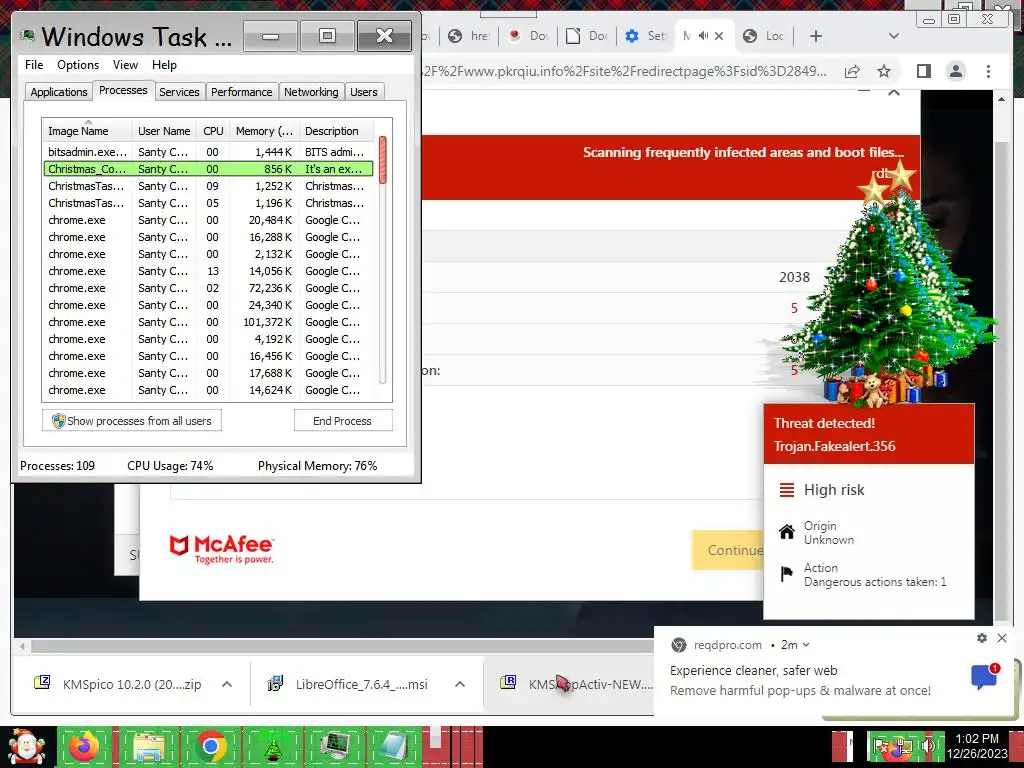Click Show processes from all users
Image resolution: width=1024 pixels, height=768 pixels.
click(x=132, y=421)
